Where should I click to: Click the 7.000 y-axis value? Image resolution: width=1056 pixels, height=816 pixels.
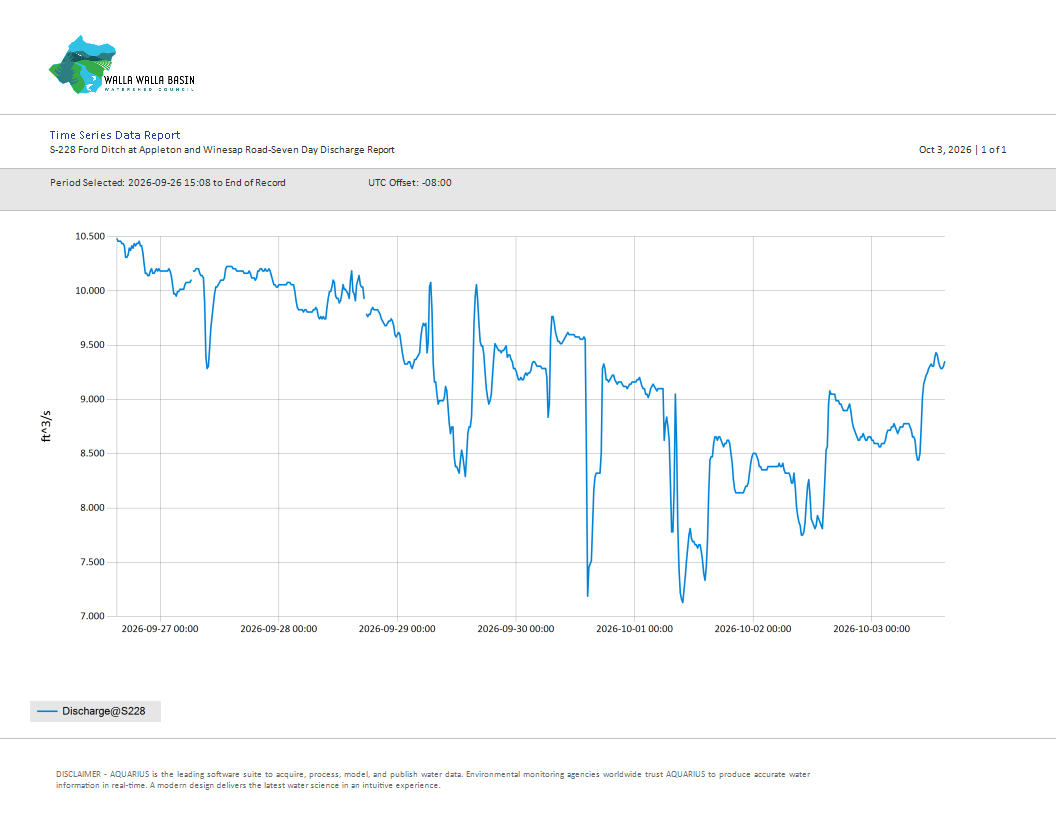pyautogui.click(x=92, y=616)
